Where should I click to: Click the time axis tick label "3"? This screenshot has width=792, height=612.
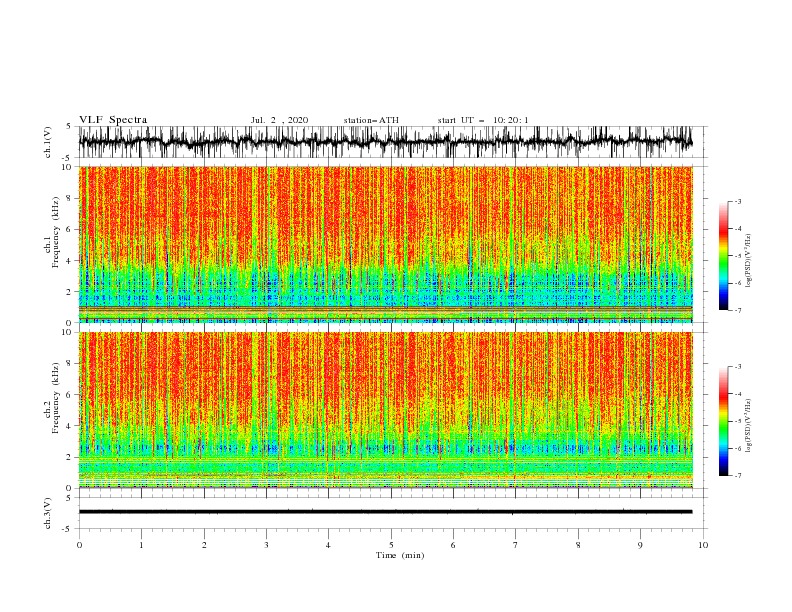tap(266, 545)
